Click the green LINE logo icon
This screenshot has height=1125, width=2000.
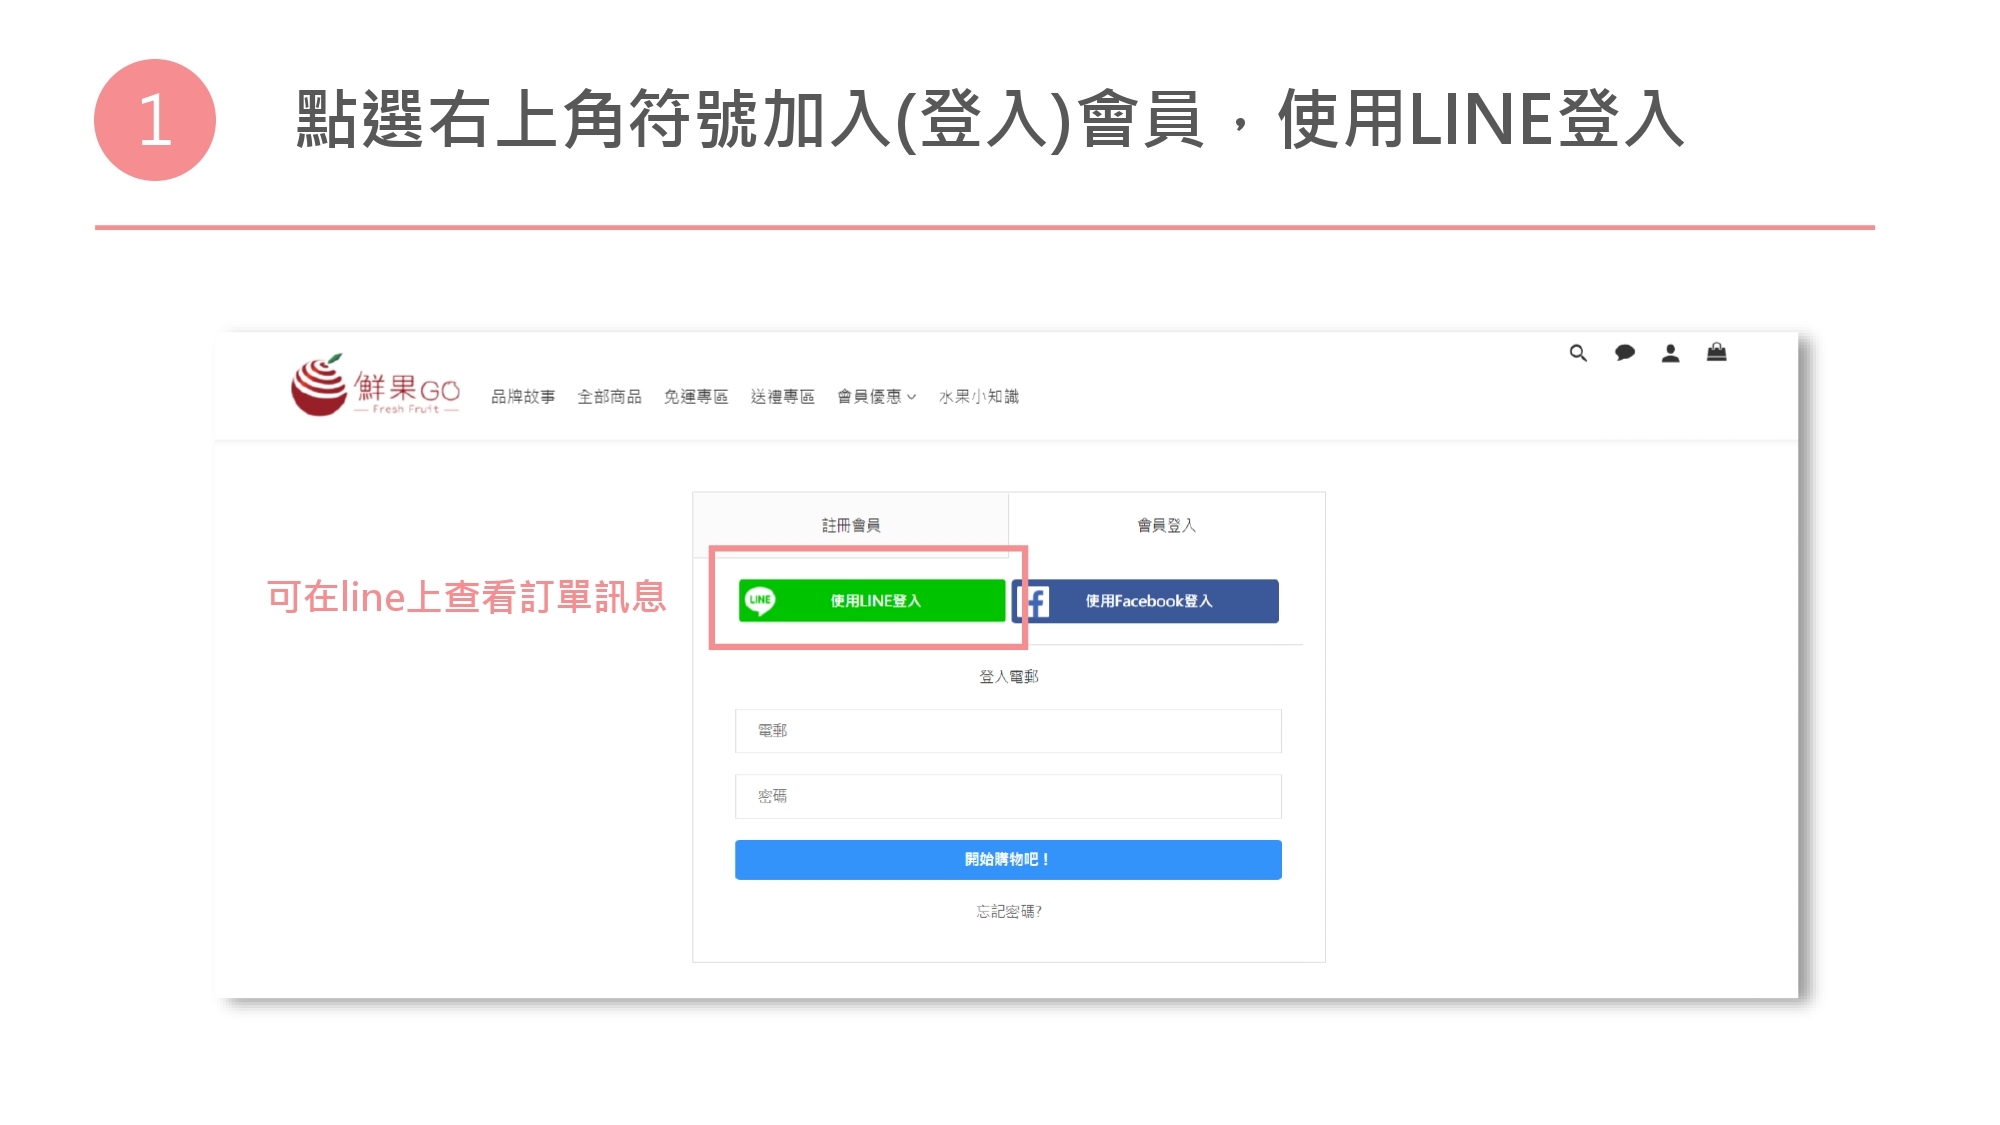coord(760,600)
